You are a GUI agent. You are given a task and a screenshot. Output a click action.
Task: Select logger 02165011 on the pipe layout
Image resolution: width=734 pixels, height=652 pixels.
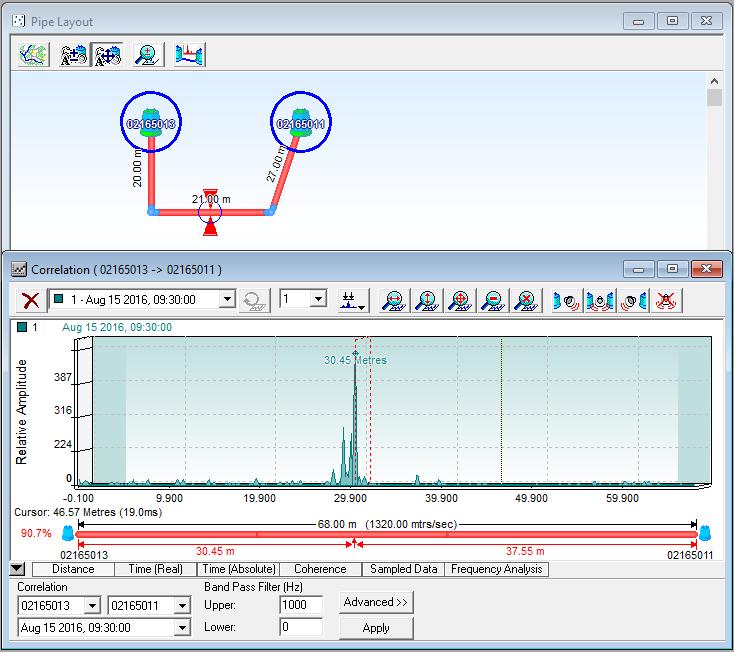(301, 122)
